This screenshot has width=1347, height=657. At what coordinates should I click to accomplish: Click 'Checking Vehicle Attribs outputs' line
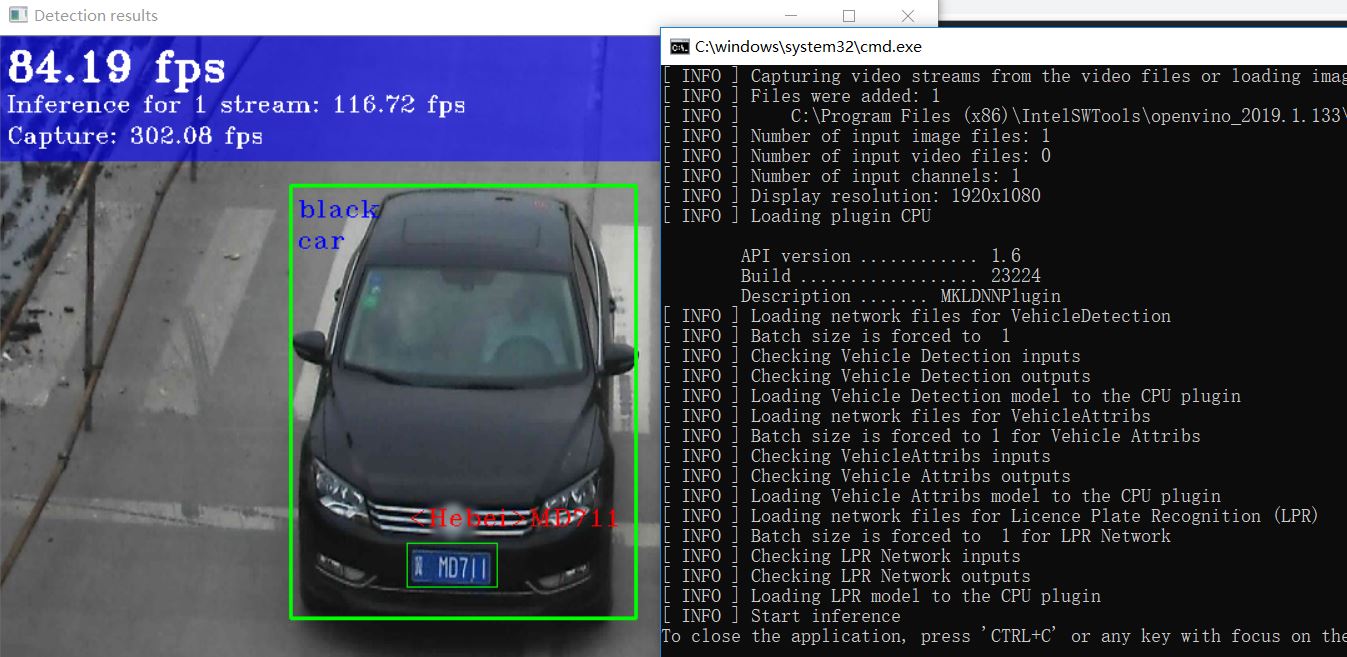(x=866, y=476)
